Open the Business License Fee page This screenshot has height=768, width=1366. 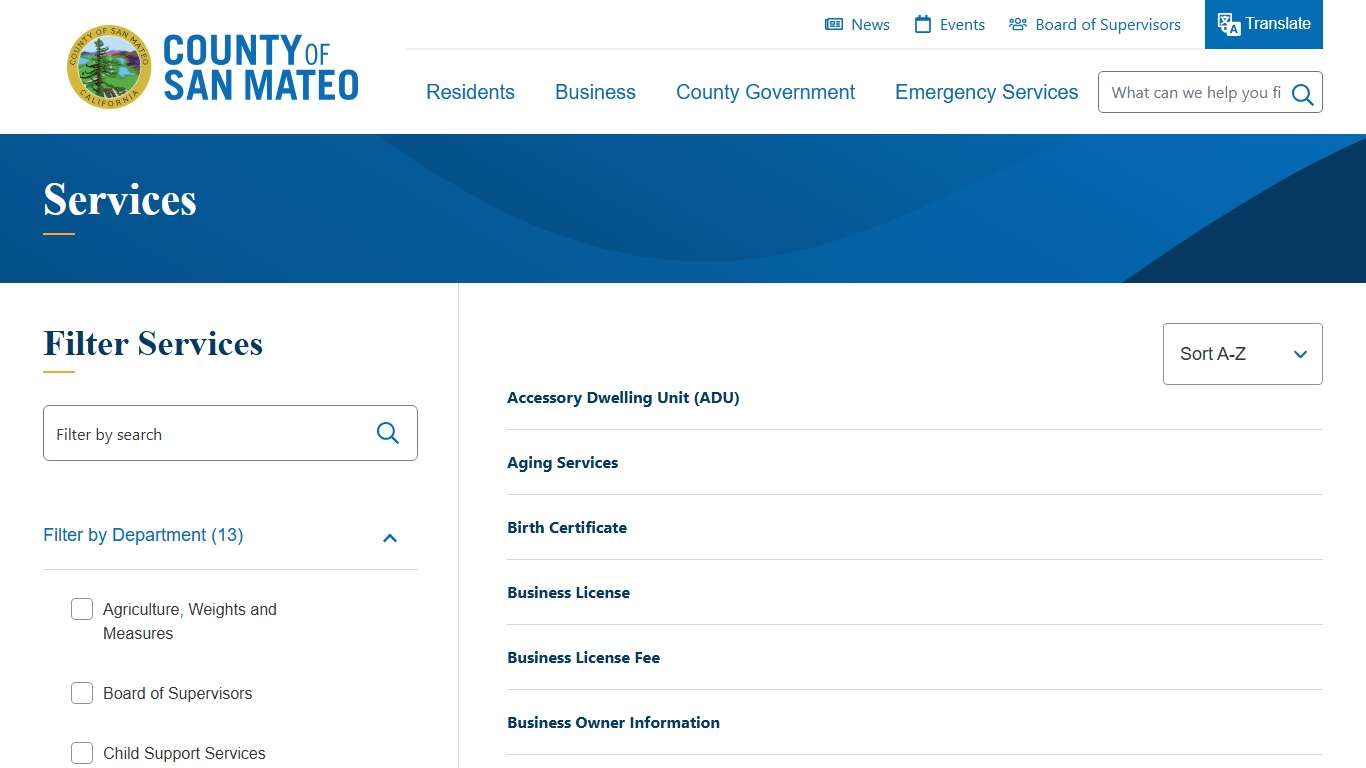tap(583, 657)
